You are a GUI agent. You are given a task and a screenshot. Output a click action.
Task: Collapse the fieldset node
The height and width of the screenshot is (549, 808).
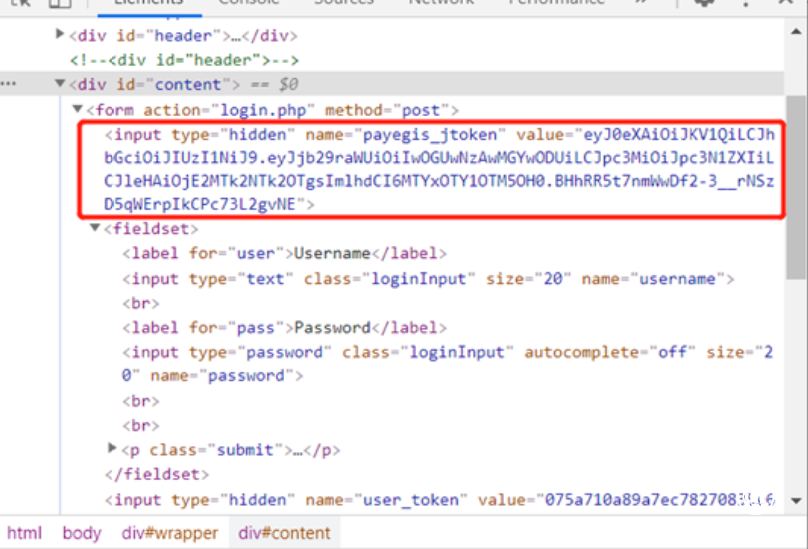pos(96,229)
